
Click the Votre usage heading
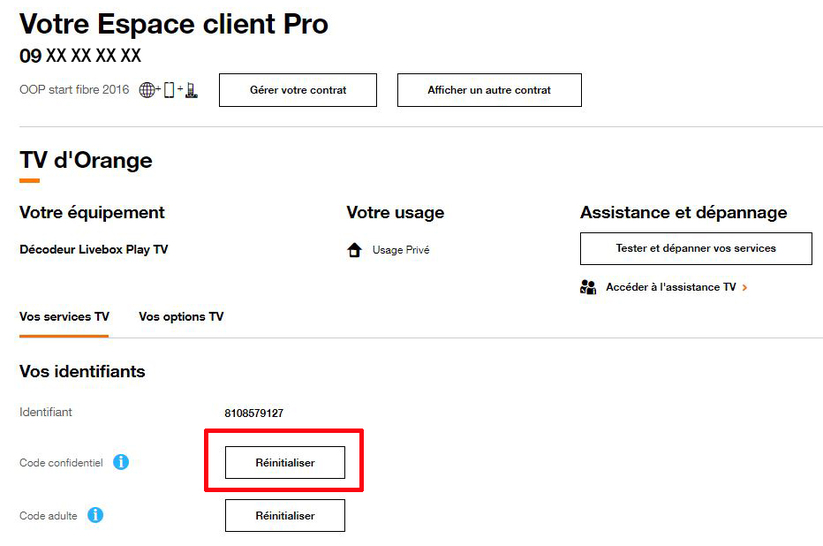[x=395, y=213]
